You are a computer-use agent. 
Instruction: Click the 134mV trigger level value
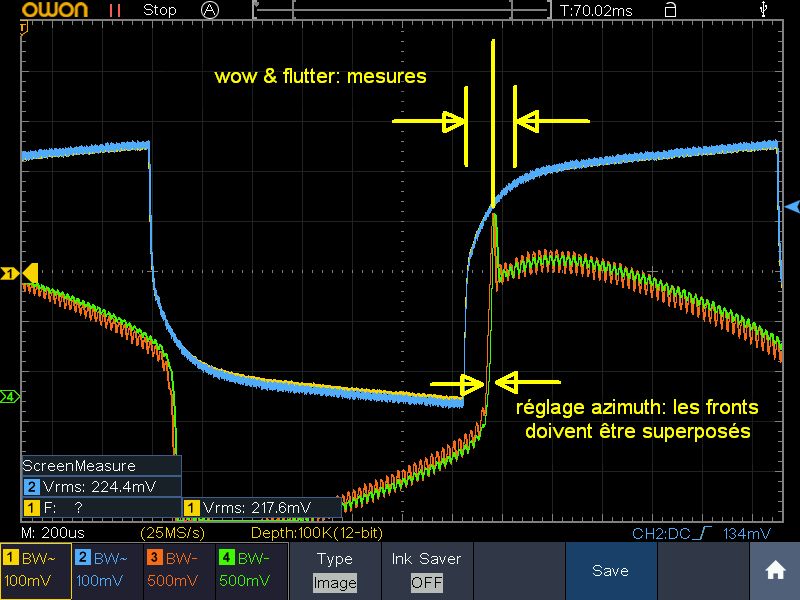[746, 534]
